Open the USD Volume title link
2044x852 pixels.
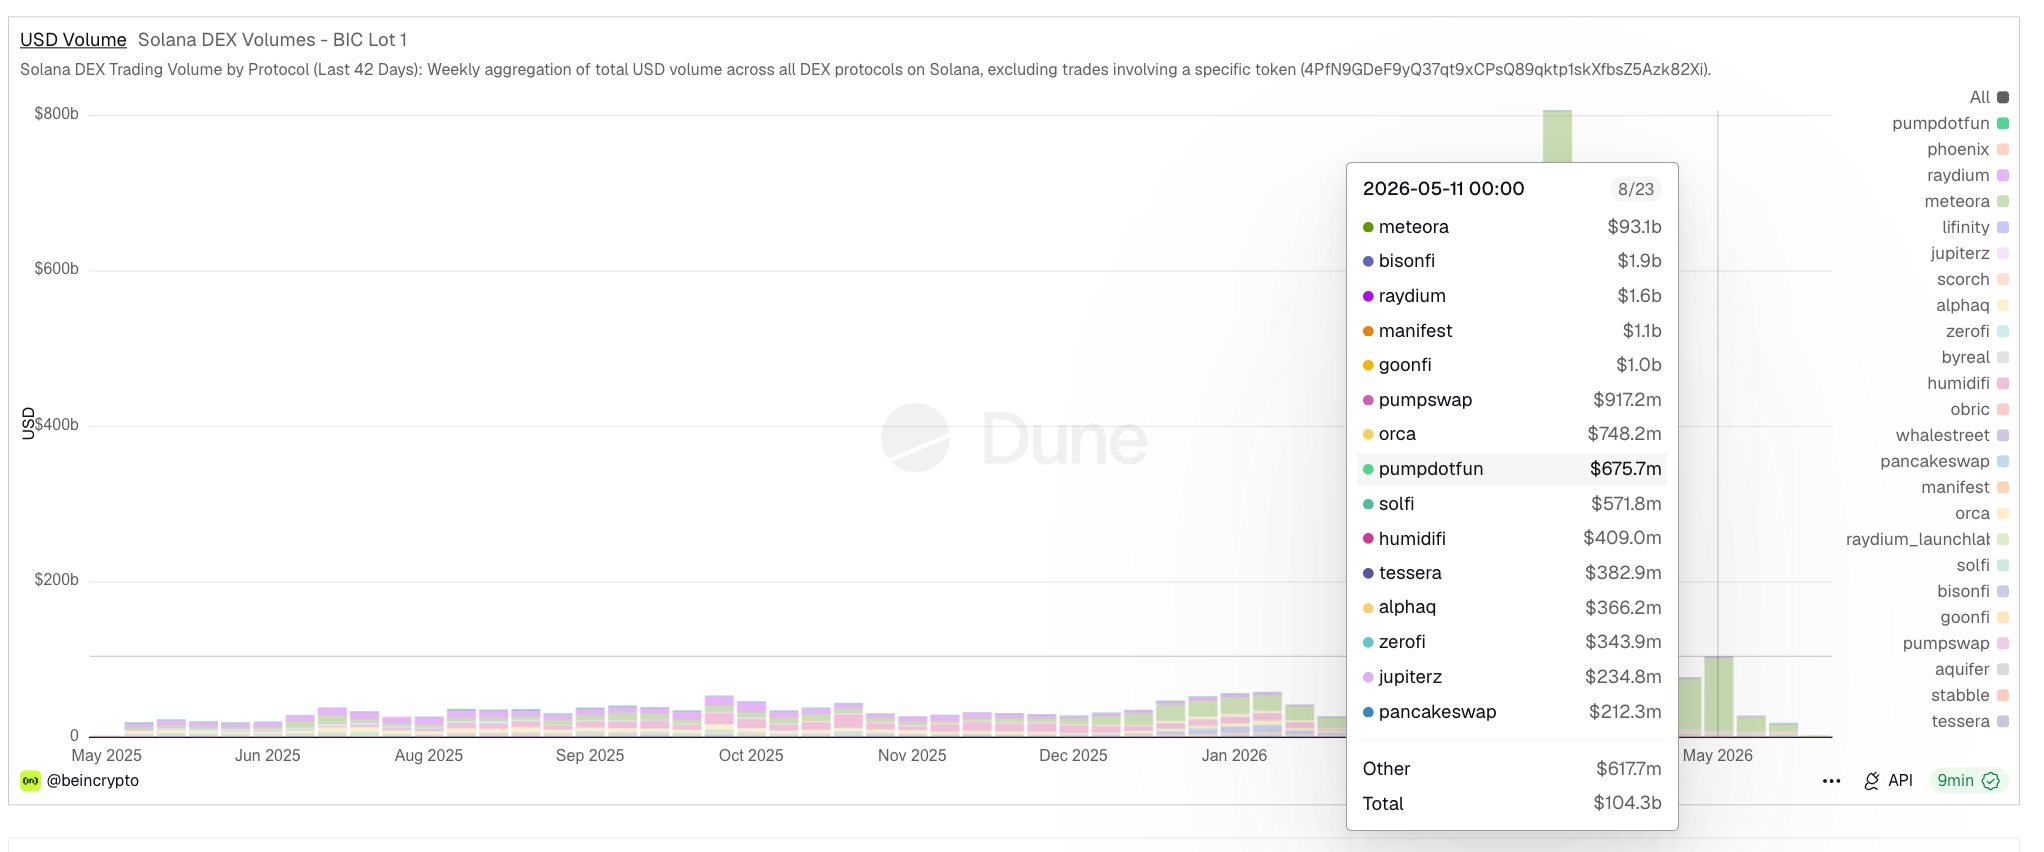(73, 40)
